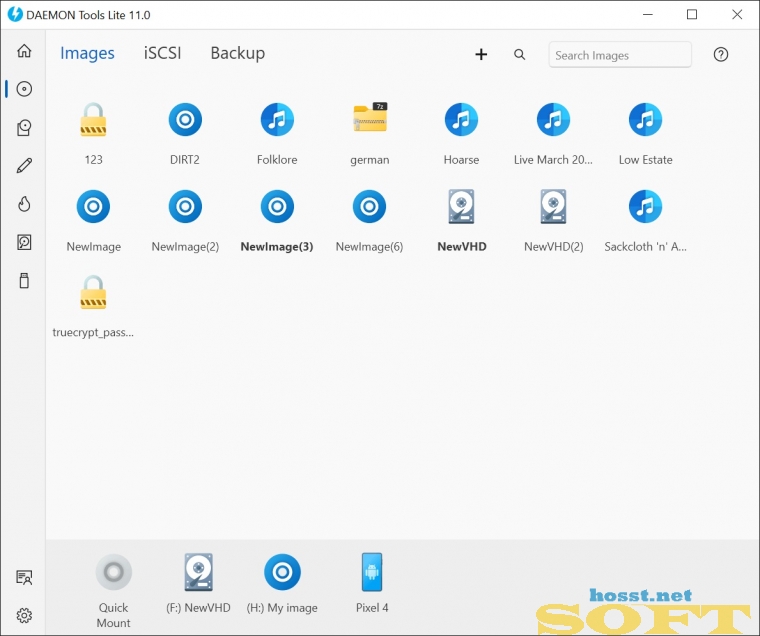Screen dimensions: 760x636
Task: Open the Burn flame icon in sidebar
Action: (24, 204)
